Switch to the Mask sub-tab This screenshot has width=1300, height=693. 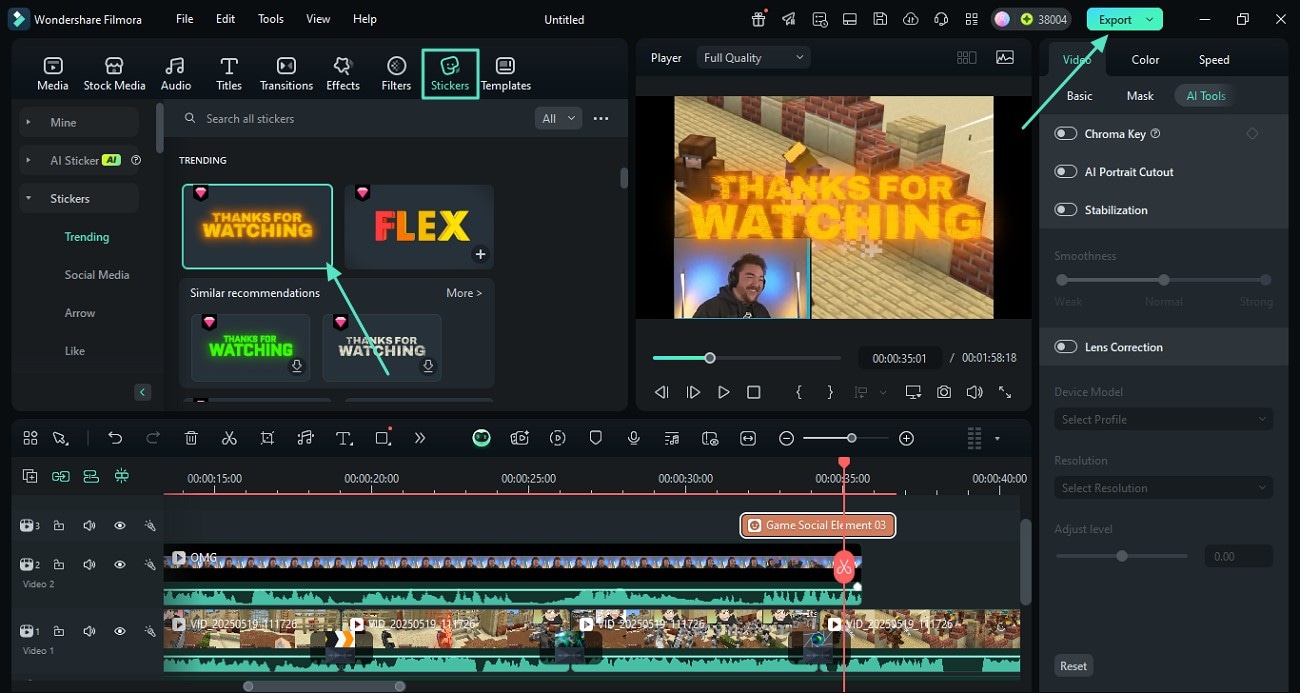coord(1140,96)
